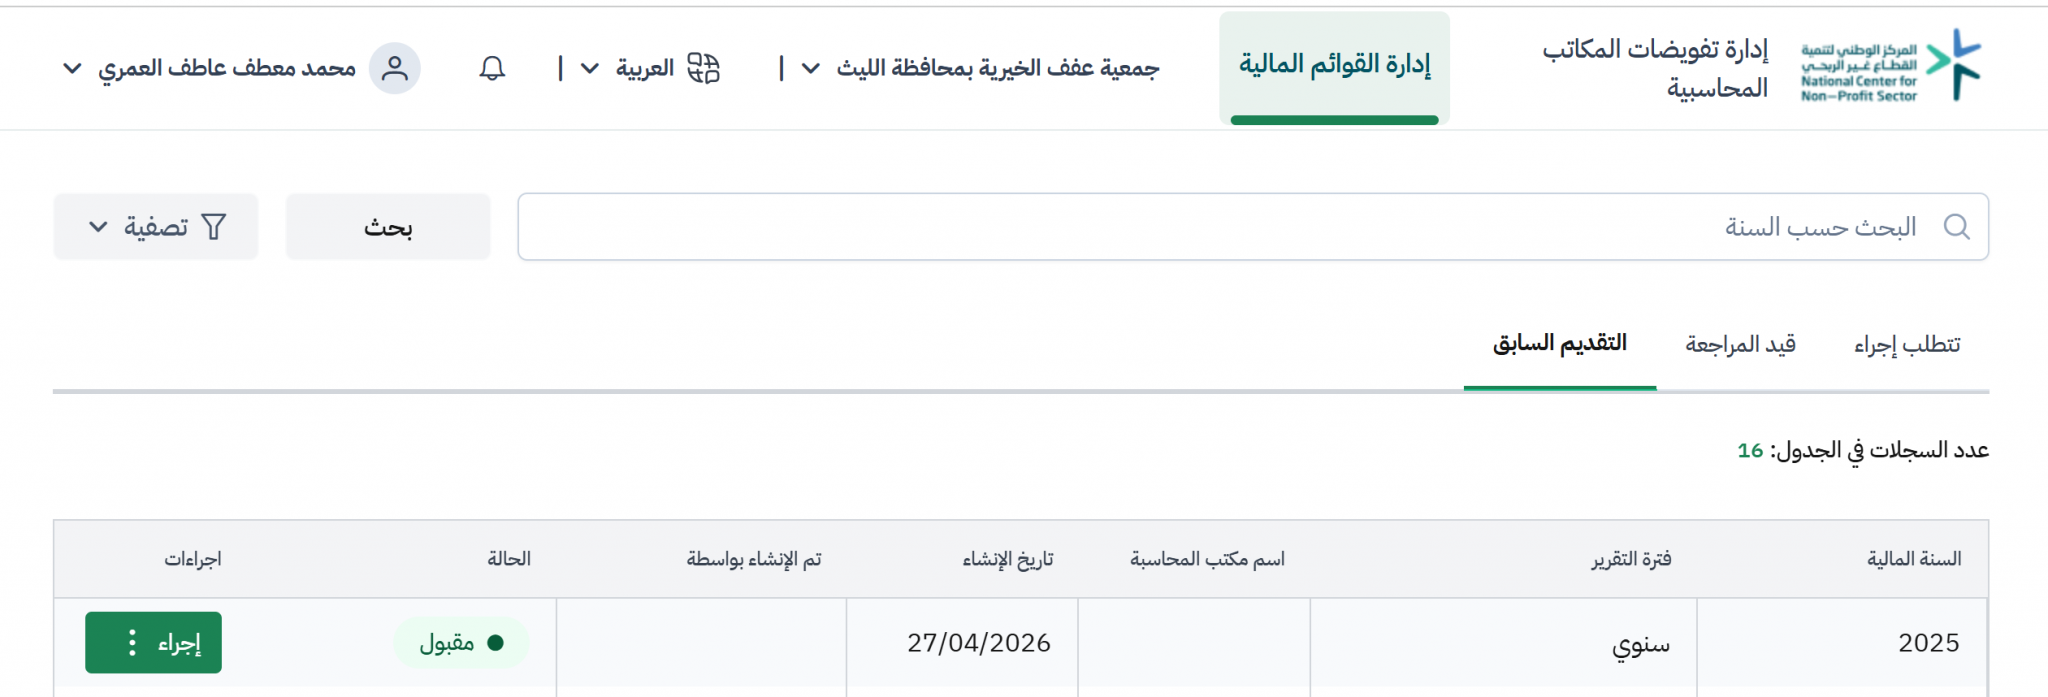Open the إدارة القوائم المالية menu
2048x697 pixels.
[x=1334, y=65]
